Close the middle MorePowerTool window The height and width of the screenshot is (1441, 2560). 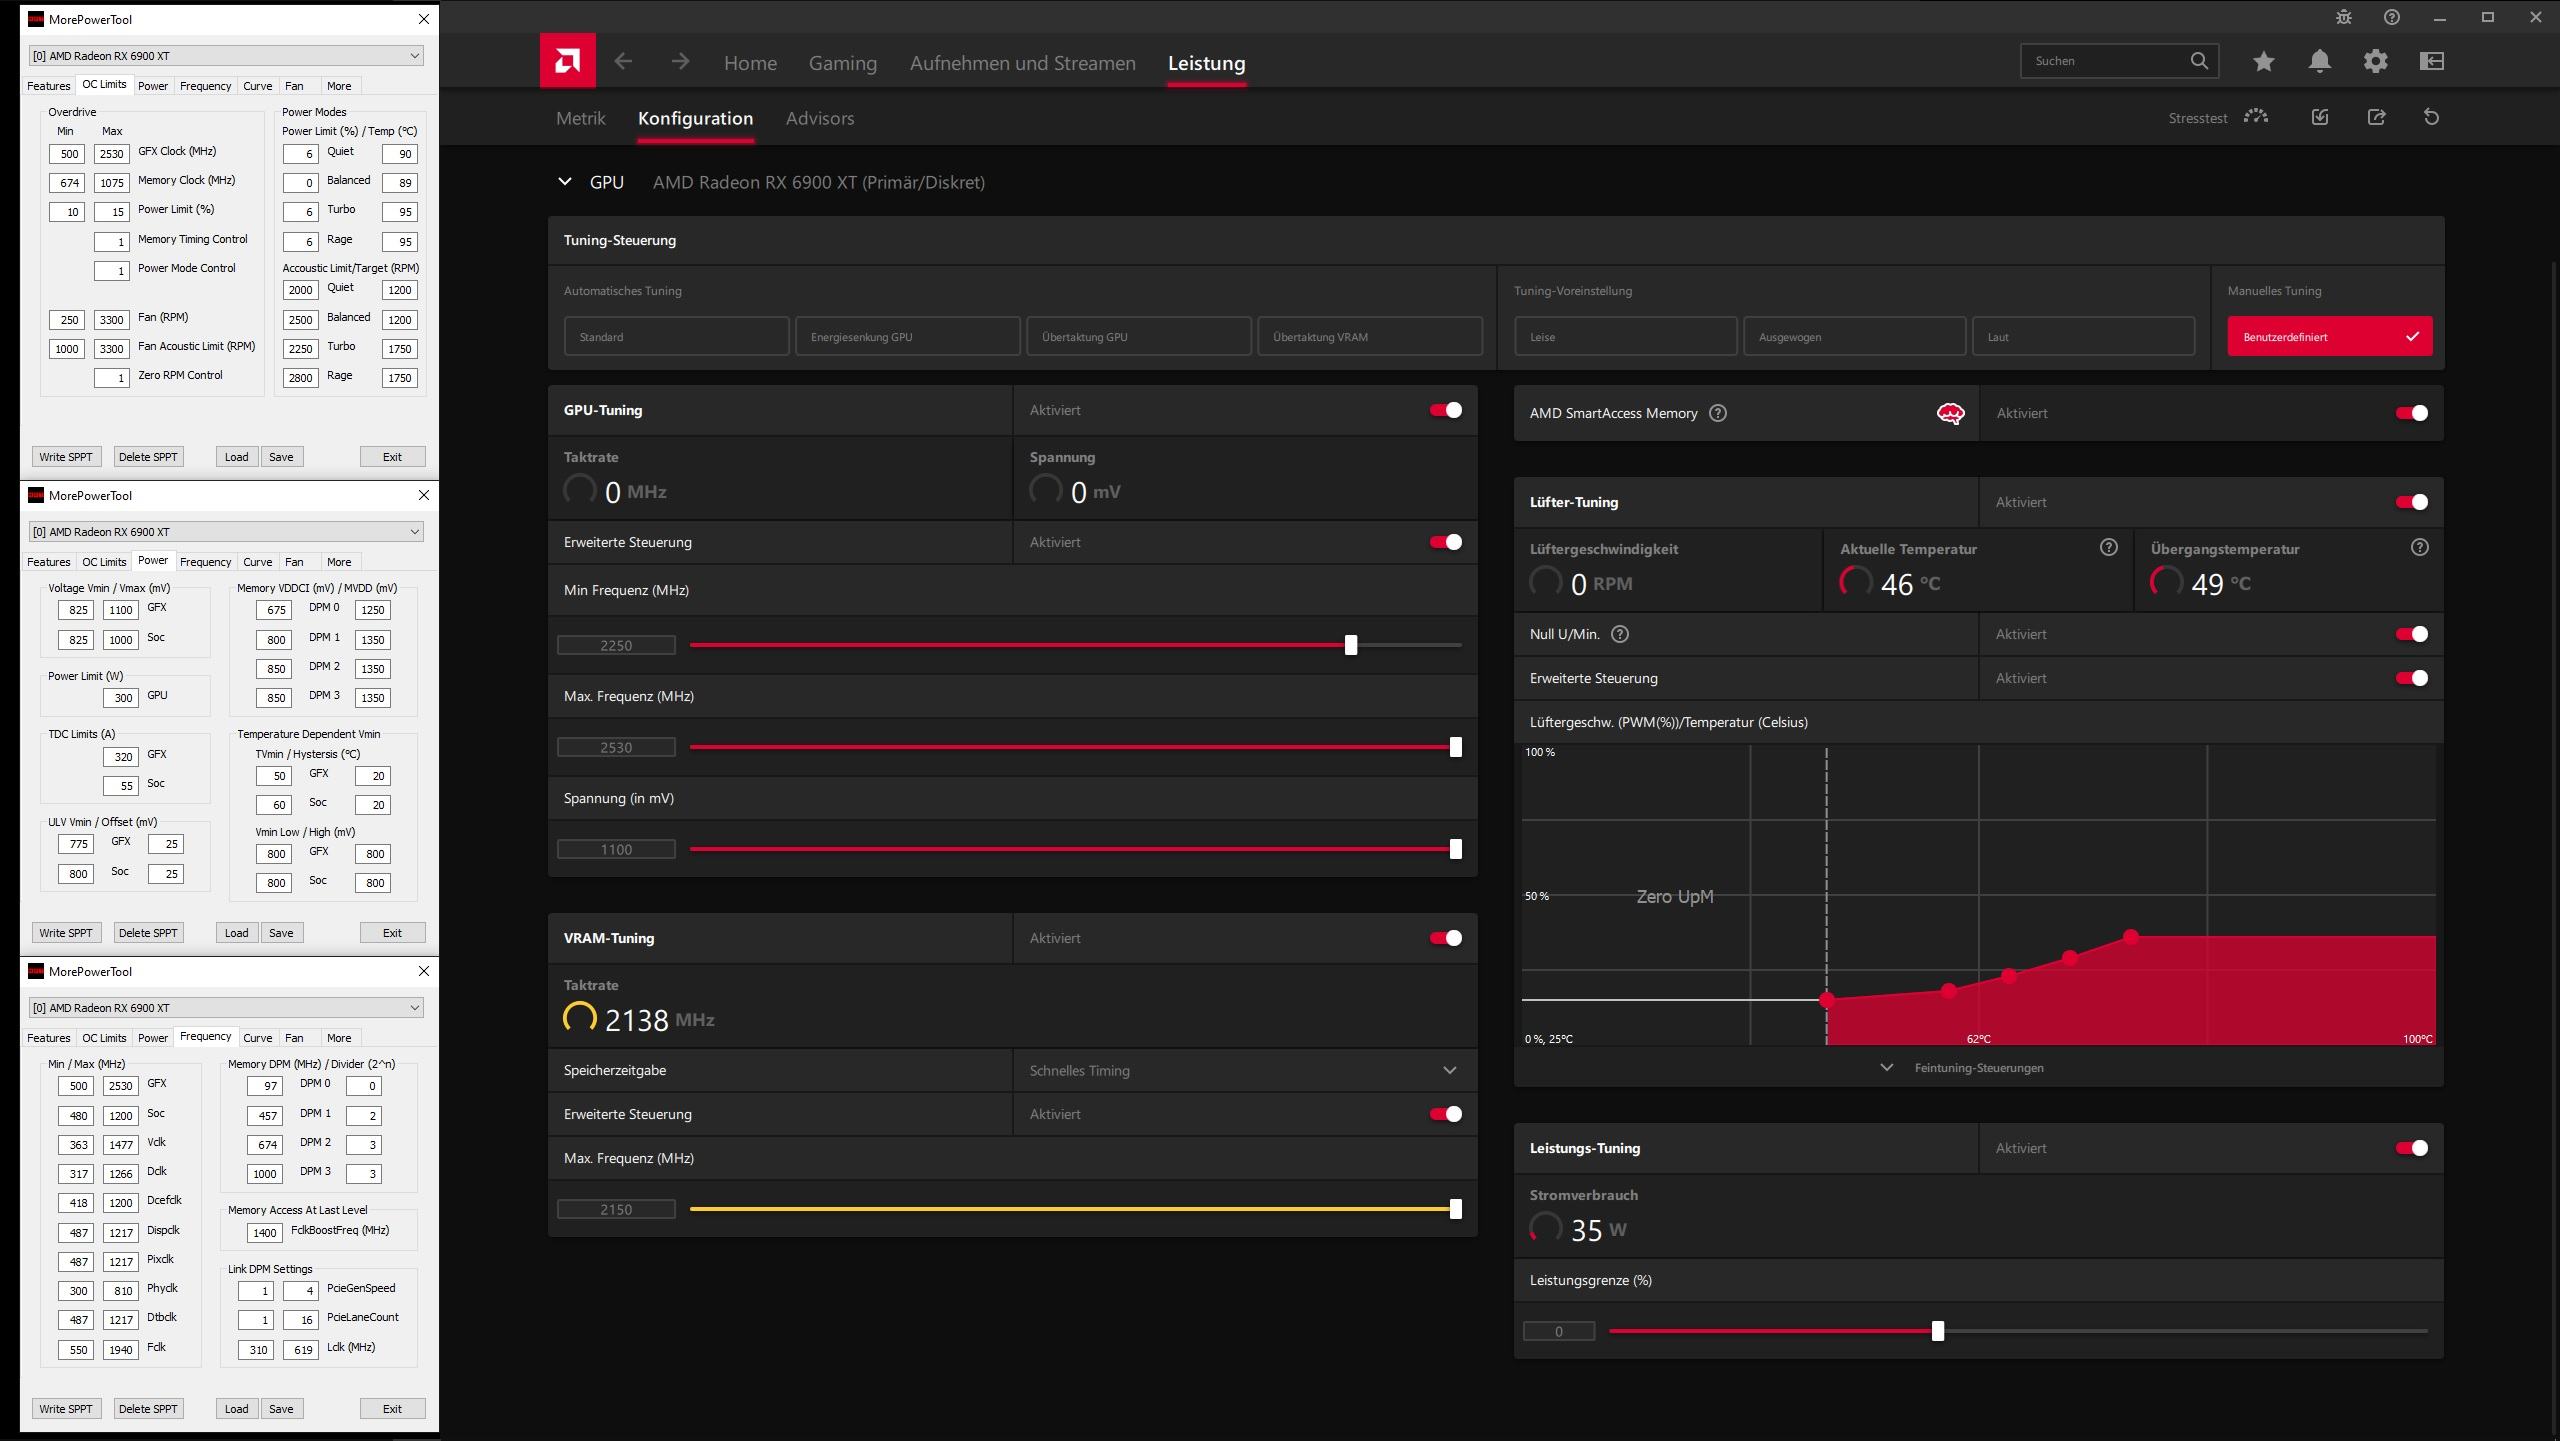point(424,495)
